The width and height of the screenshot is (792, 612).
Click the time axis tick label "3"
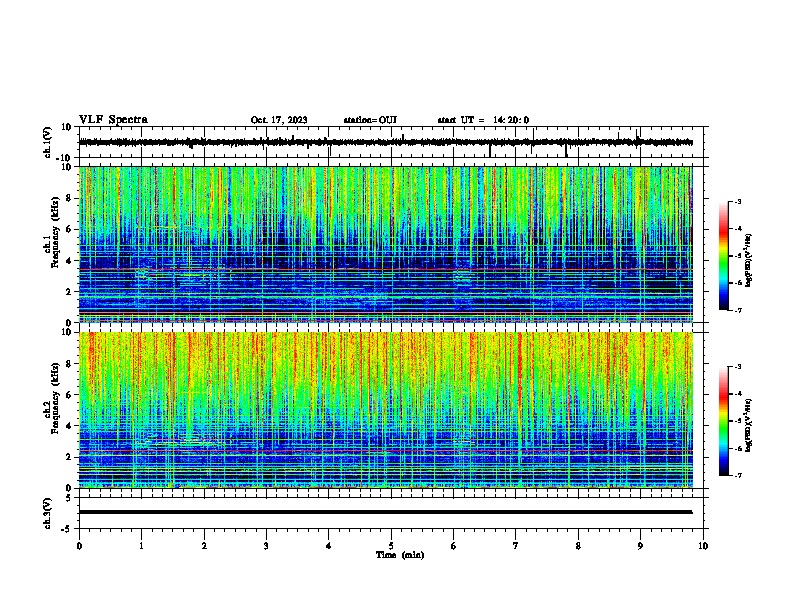[266, 546]
